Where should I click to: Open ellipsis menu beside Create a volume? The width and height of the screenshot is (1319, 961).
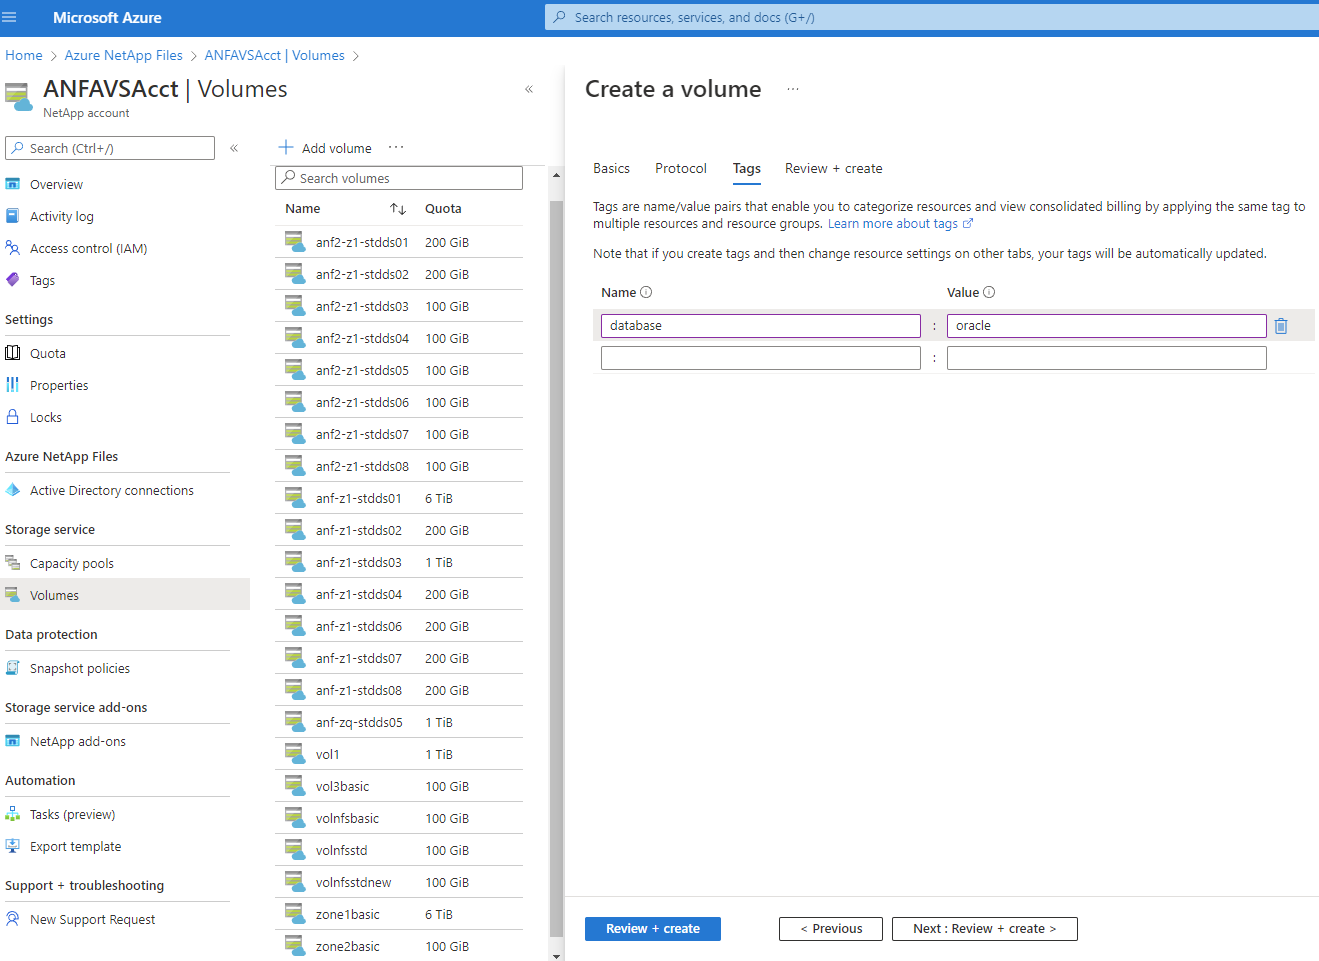coord(793,90)
